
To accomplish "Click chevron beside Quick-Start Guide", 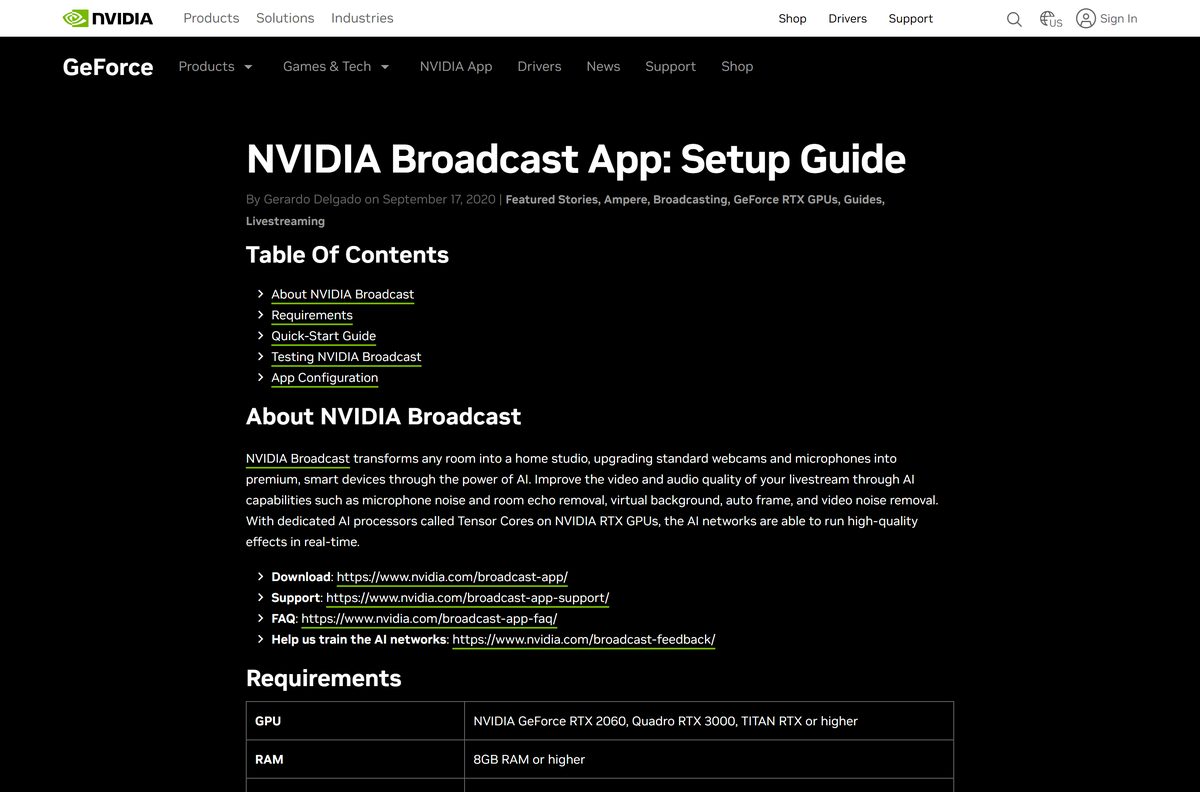I will click(260, 336).
